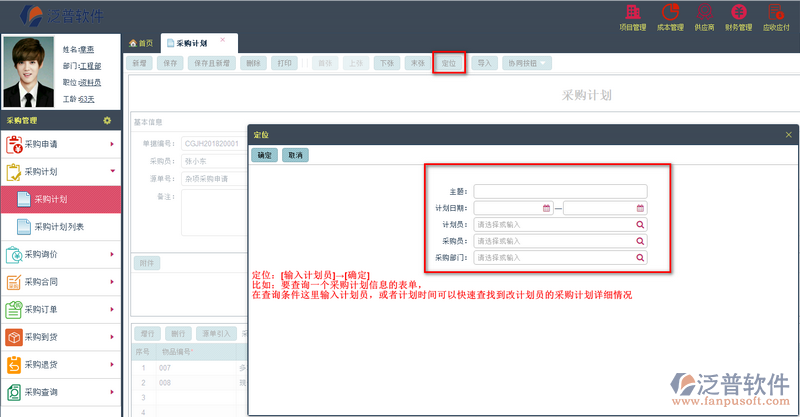The height and width of the screenshot is (417, 800).
Task: Open the 采购计划列表 submenu item
Action: click(x=61, y=227)
